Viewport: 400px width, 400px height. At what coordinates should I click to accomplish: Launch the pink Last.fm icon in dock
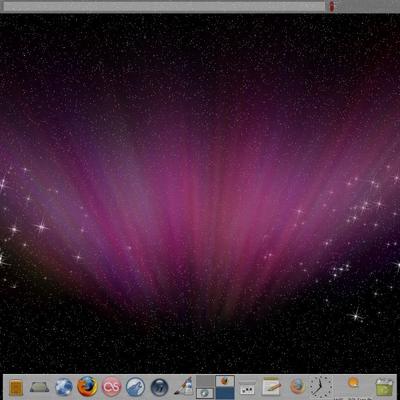tap(111, 387)
